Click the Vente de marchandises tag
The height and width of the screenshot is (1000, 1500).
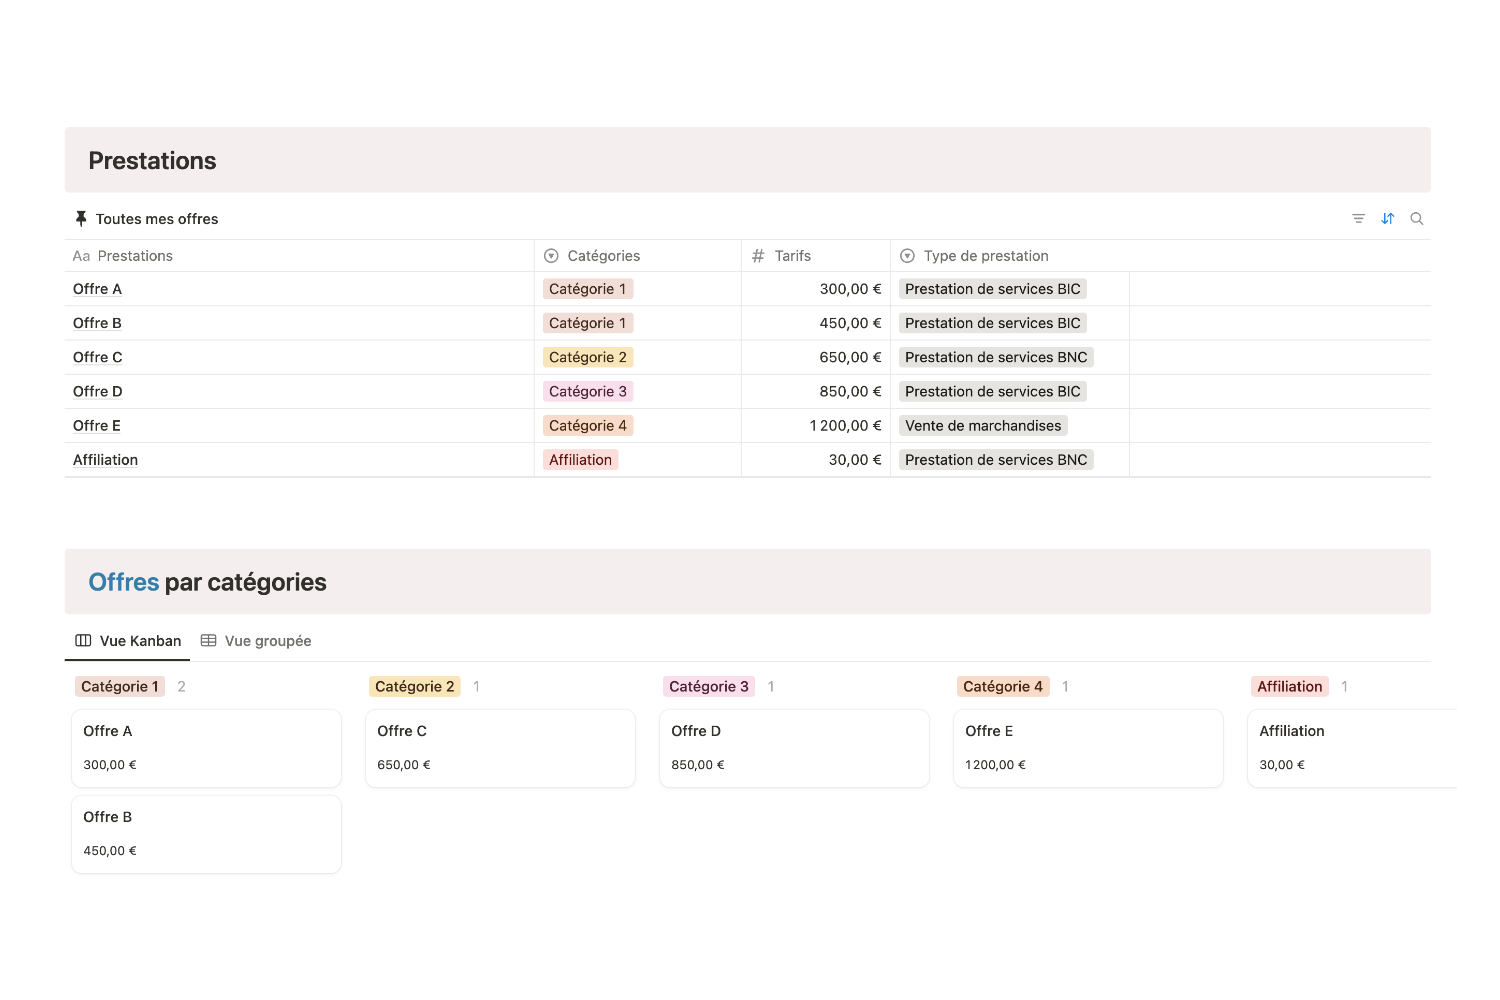tap(983, 425)
